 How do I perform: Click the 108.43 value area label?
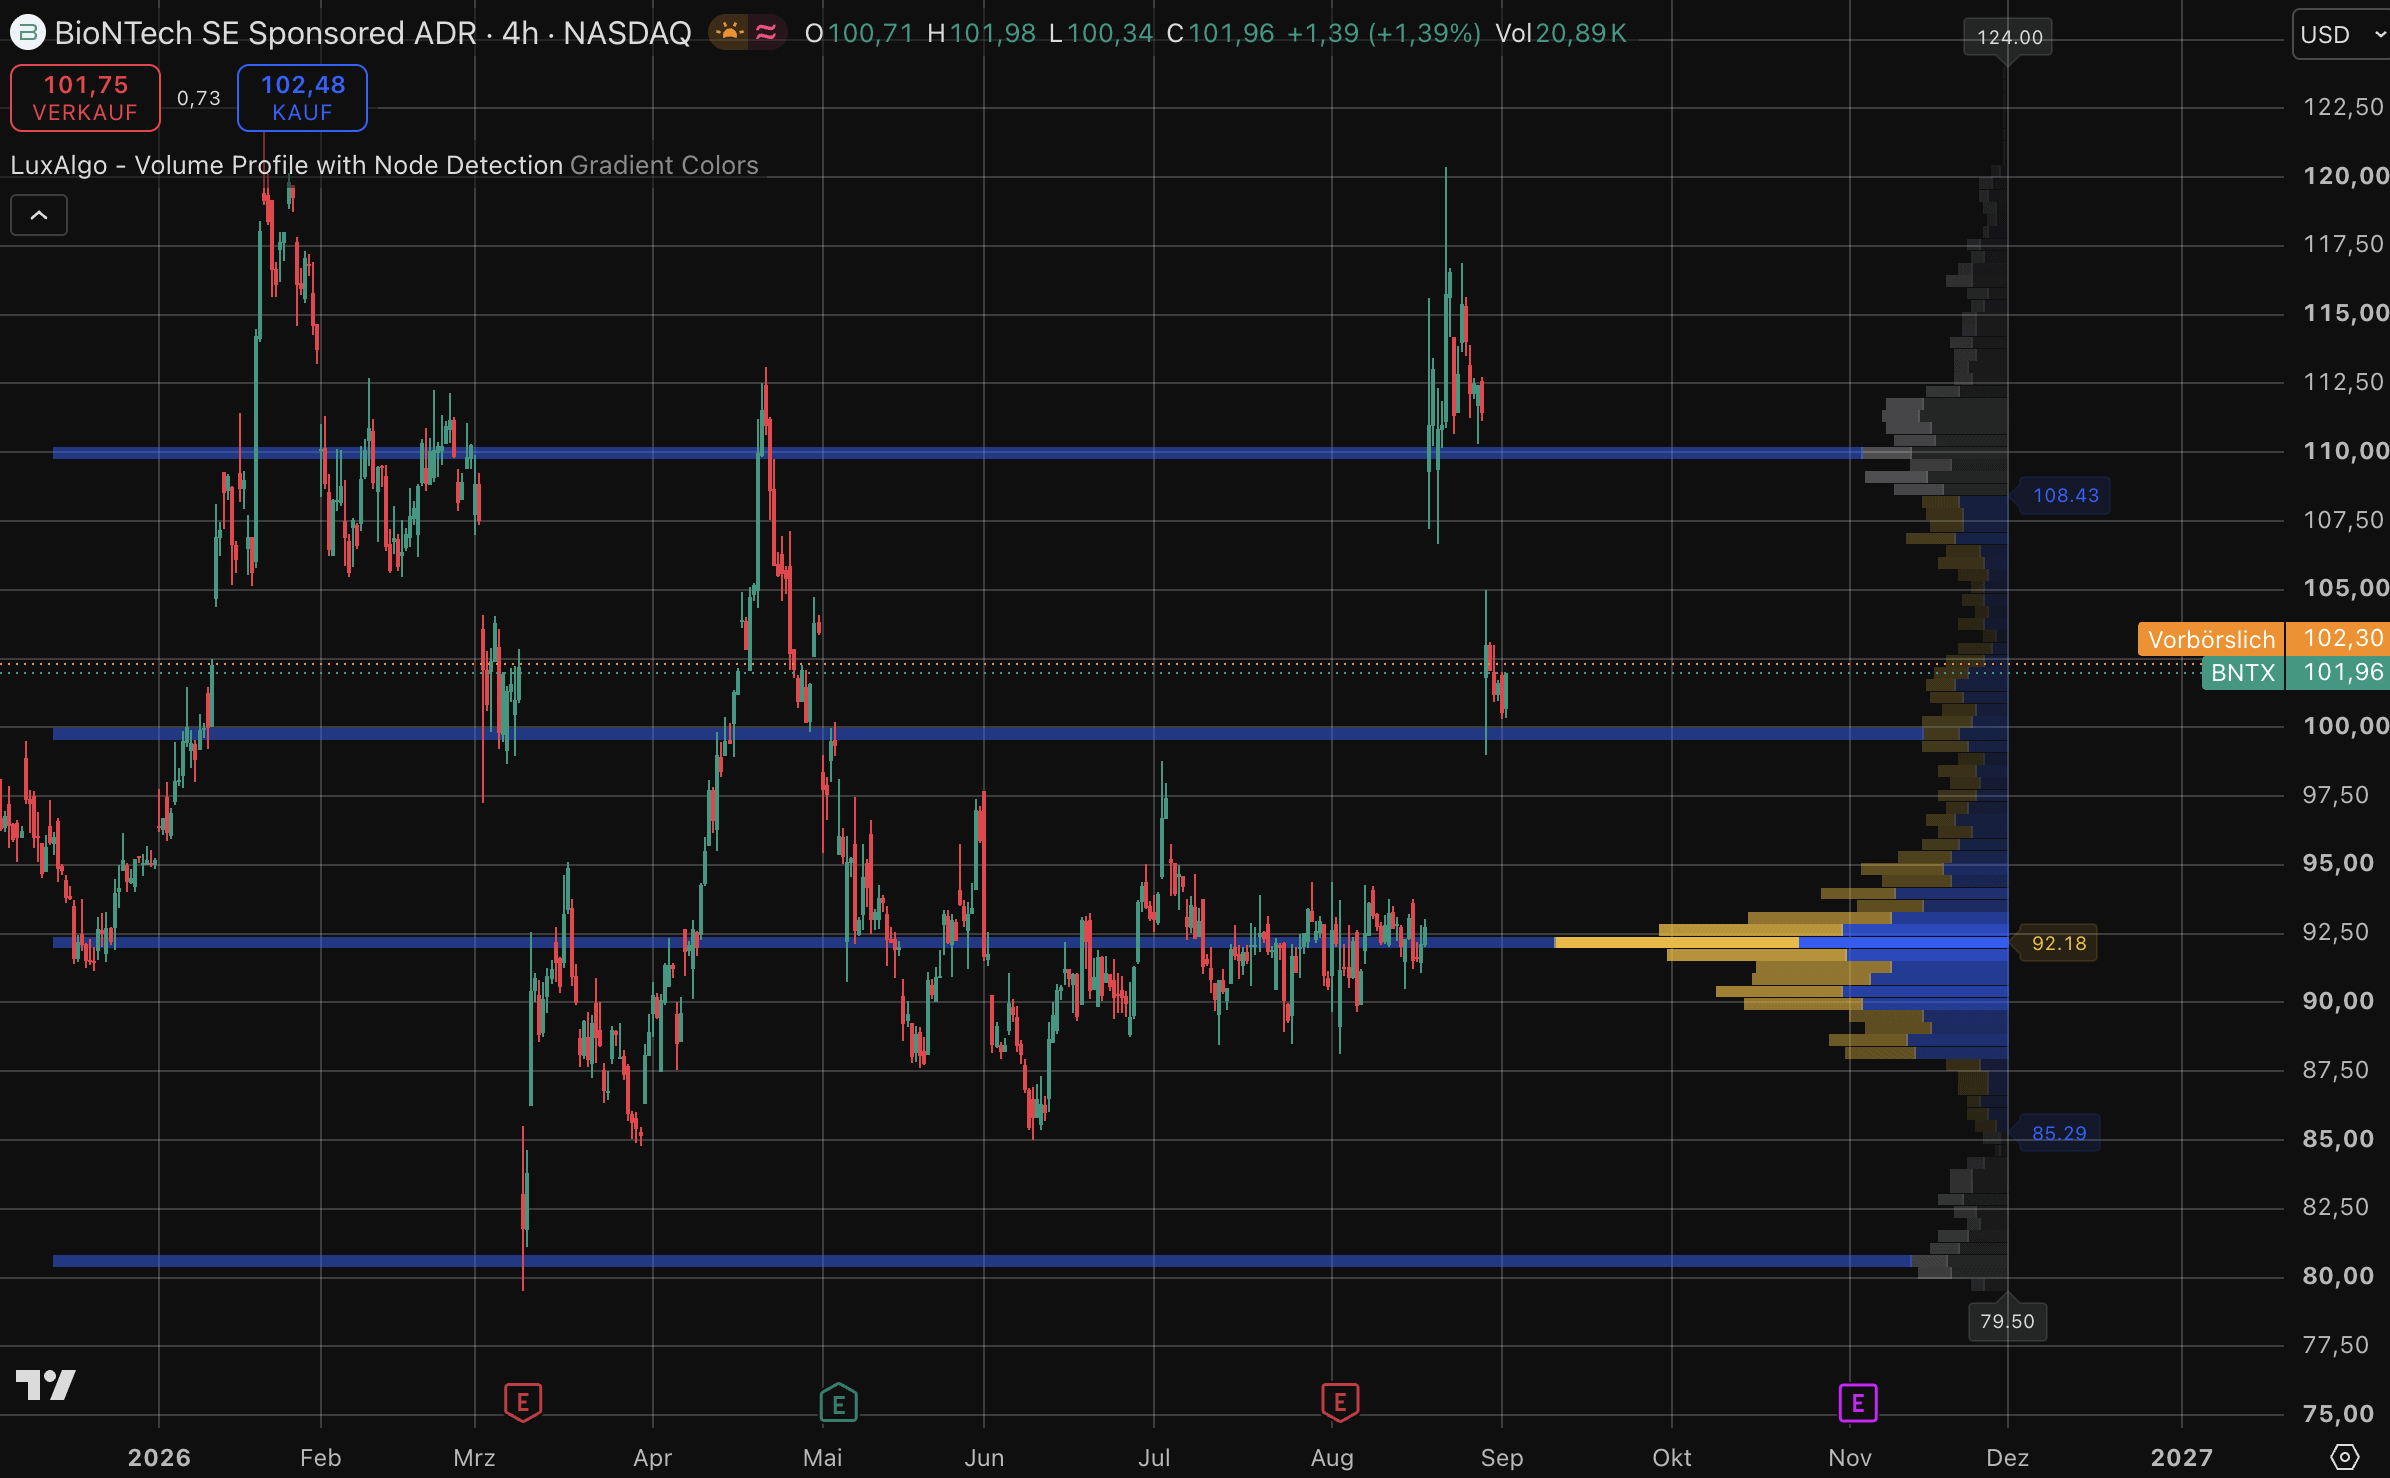[x=2065, y=495]
